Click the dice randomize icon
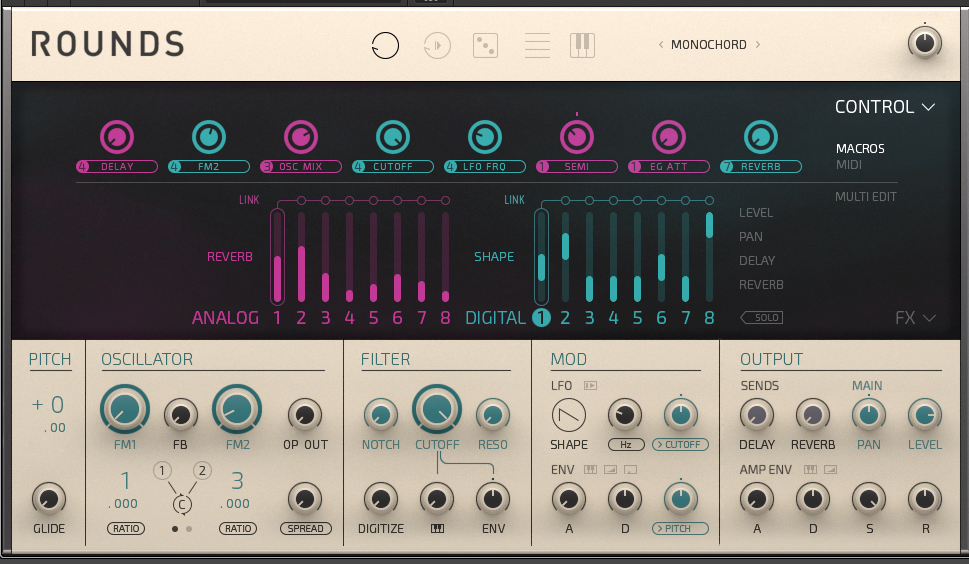This screenshot has height=564, width=969. (x=485, y=45)
